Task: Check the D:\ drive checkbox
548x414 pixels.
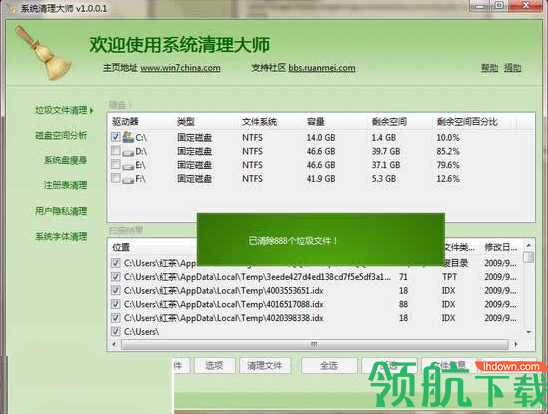Action: pos(116,151)
